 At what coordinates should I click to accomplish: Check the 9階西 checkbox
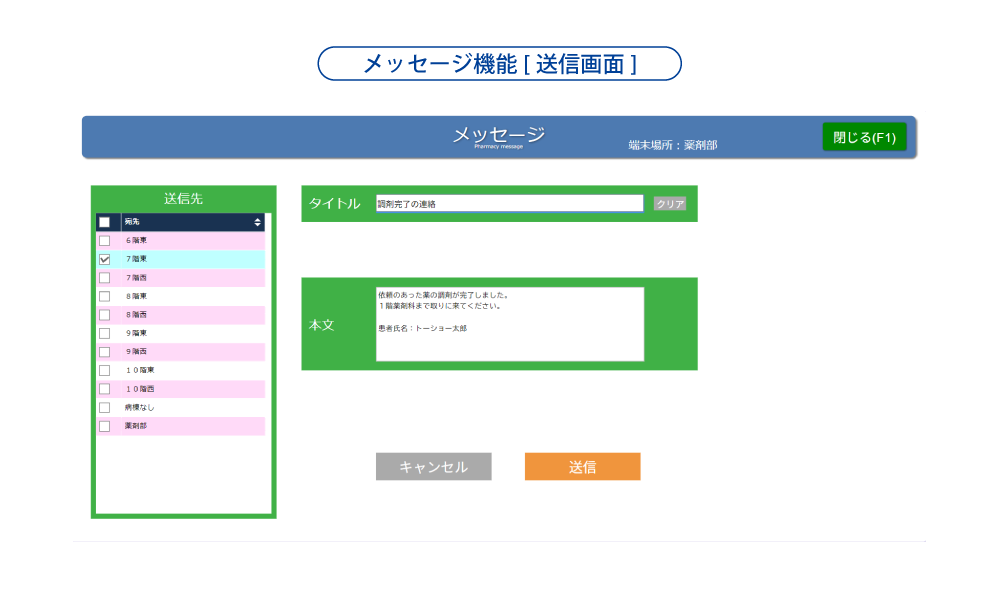tap(105, 351)
